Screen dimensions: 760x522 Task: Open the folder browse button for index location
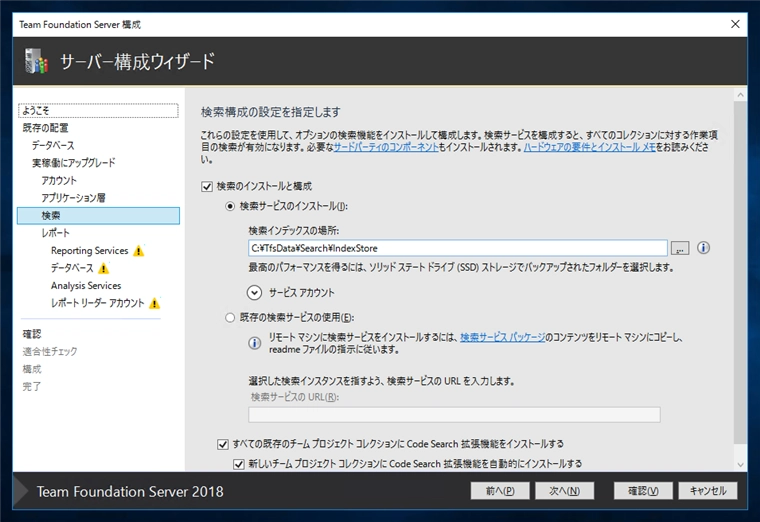(680, 248)
